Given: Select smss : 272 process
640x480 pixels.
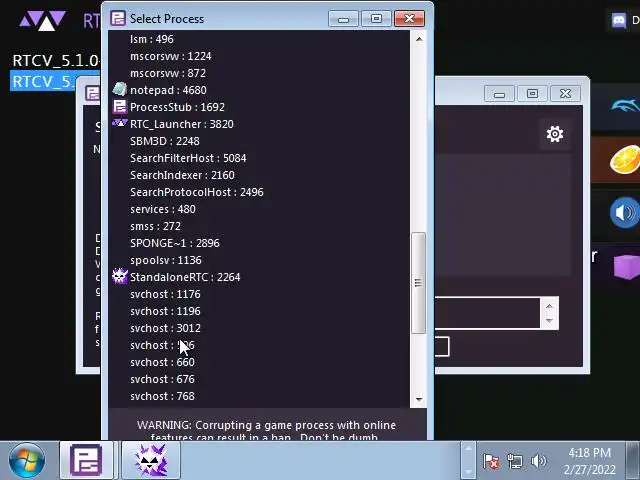Looking at the screenshot, I should coord(155,227).
